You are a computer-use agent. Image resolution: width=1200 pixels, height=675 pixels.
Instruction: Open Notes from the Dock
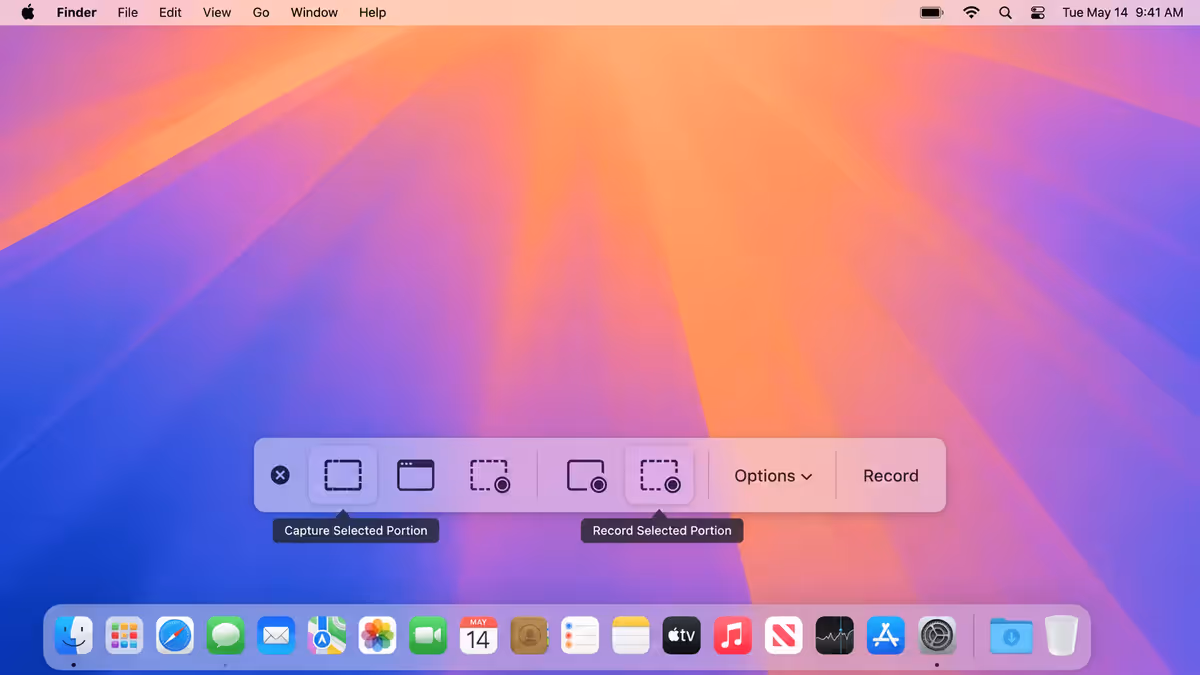point(631,635)
